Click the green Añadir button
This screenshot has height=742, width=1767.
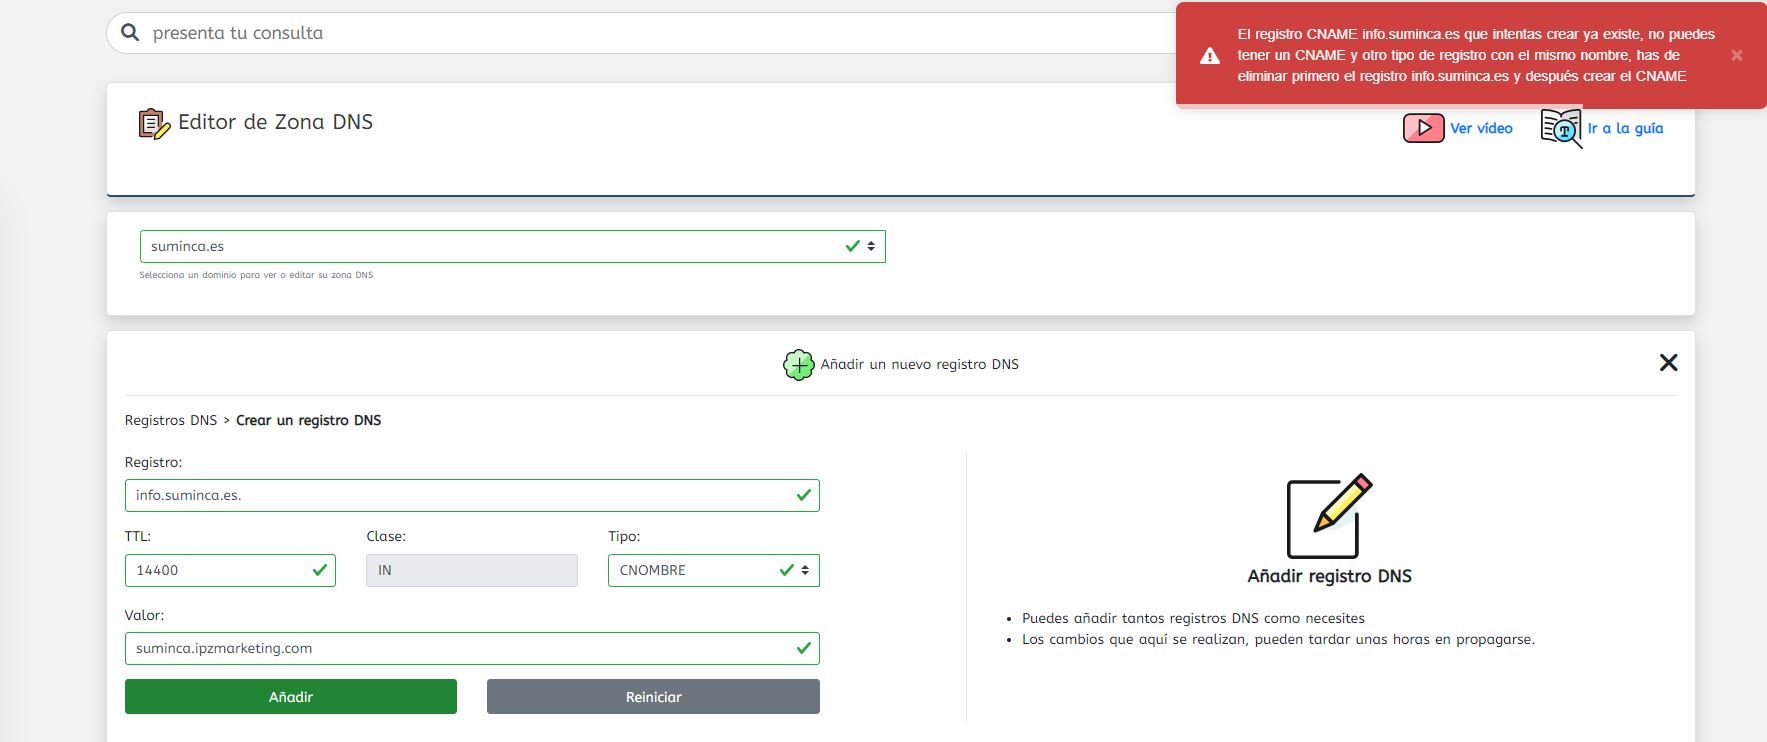pyautogui.click(x=291, y=697)
